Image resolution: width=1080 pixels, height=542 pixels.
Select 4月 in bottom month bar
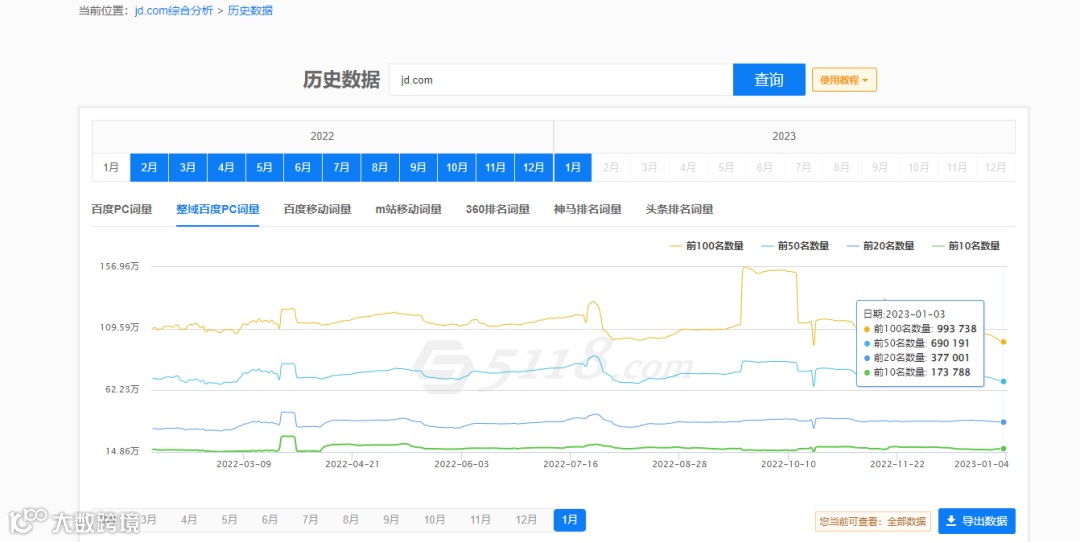[189, 520]
